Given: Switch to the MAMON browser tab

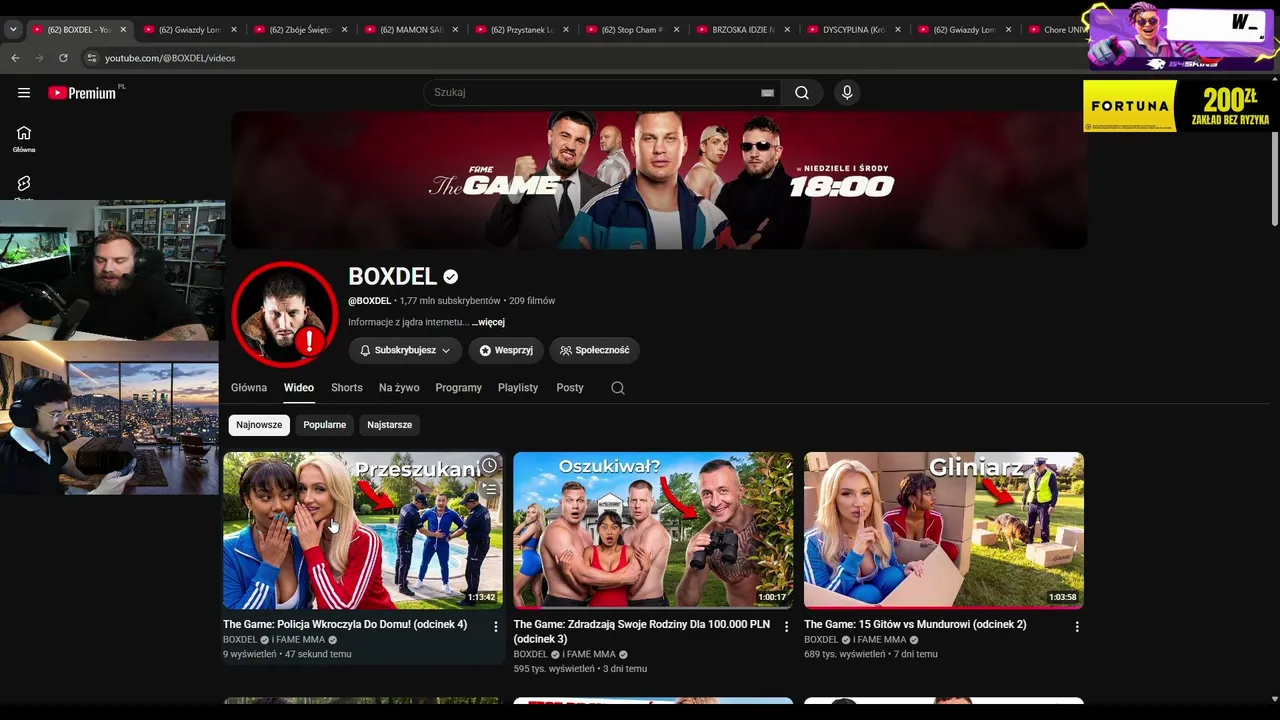Looking at the screenshot, I should click(411, 30).
